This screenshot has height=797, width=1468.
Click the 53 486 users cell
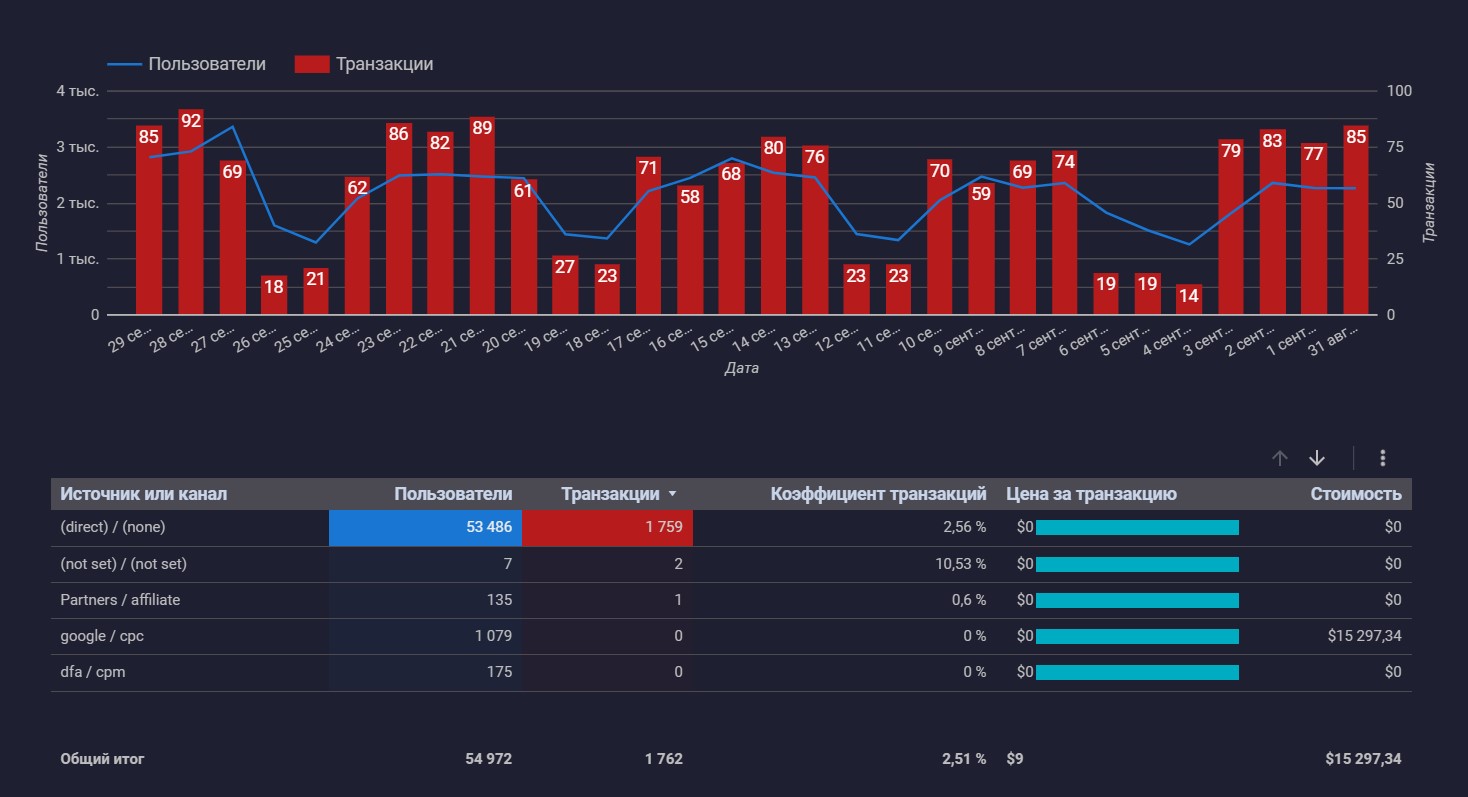[x=425, y=528]
